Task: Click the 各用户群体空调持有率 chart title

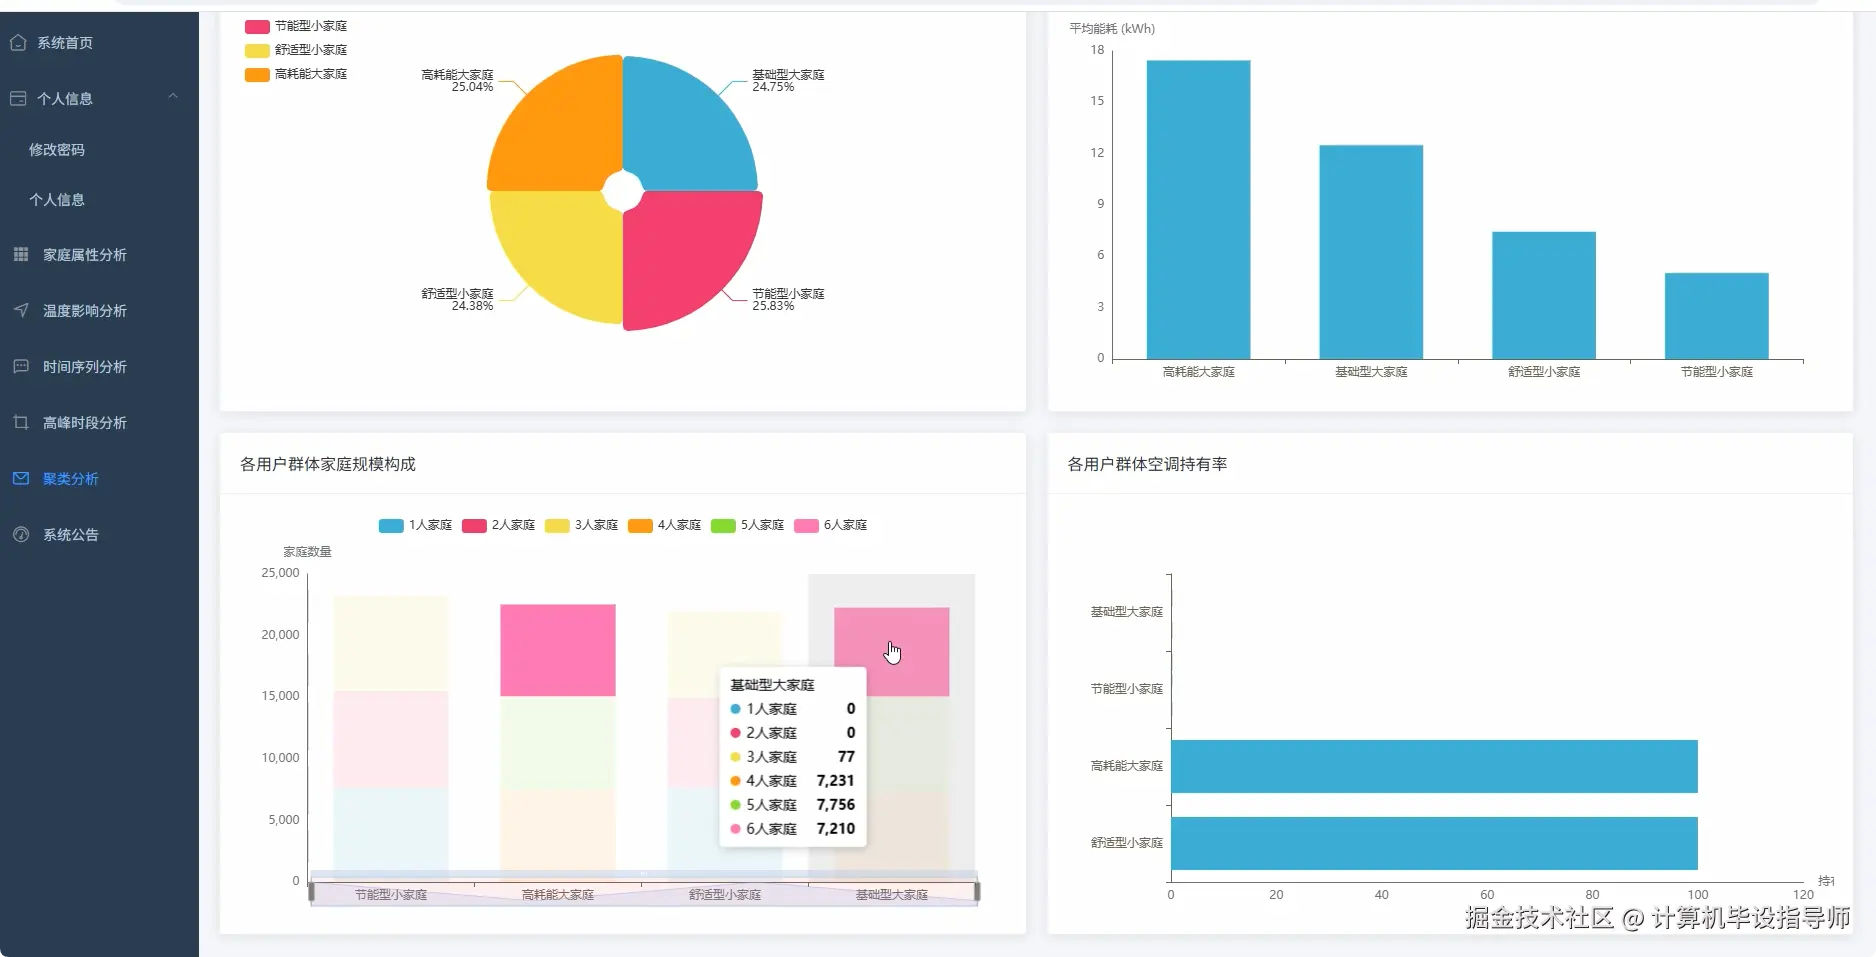Action: (x=1147, y=464)
